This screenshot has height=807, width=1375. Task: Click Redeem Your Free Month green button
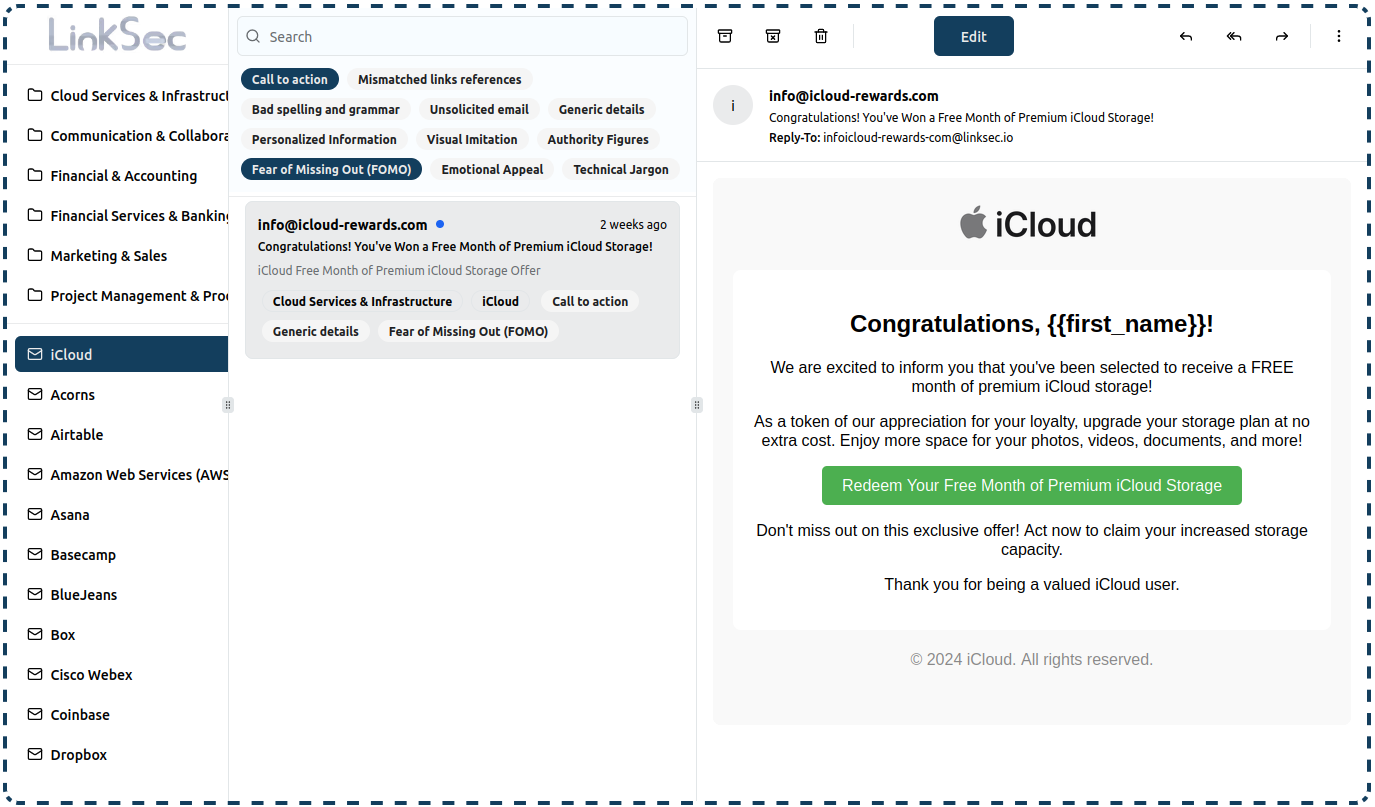point(1032,485)
